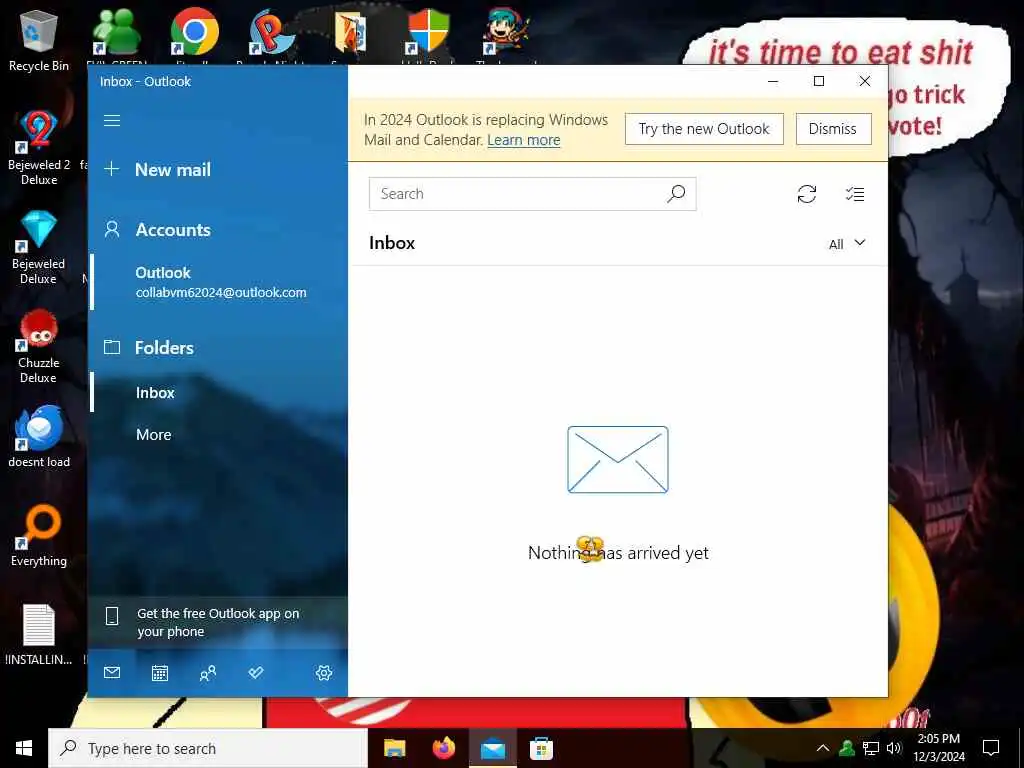Select the !INSTALLIN... text file
The height and width of the screenshot is (768, 1024).
39,635
